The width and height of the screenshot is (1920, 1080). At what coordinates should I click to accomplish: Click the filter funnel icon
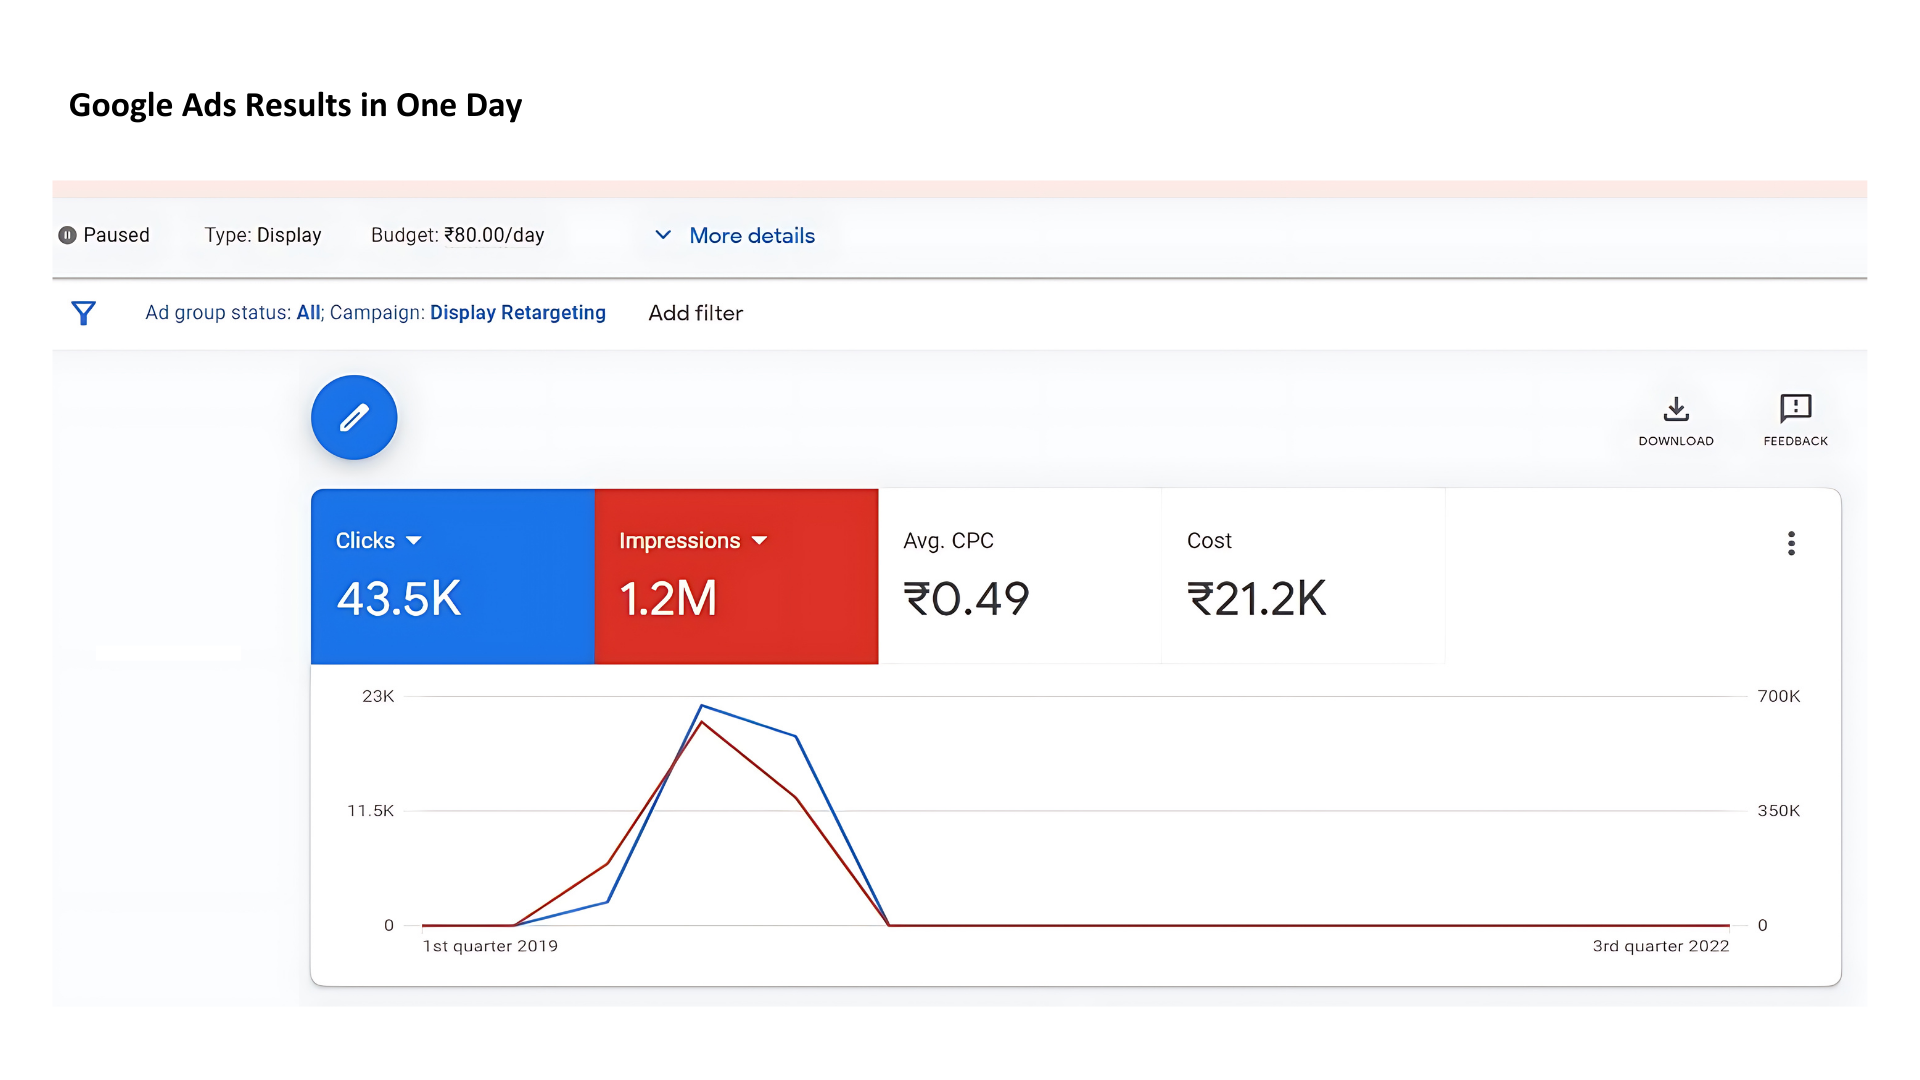click(84, 313)
